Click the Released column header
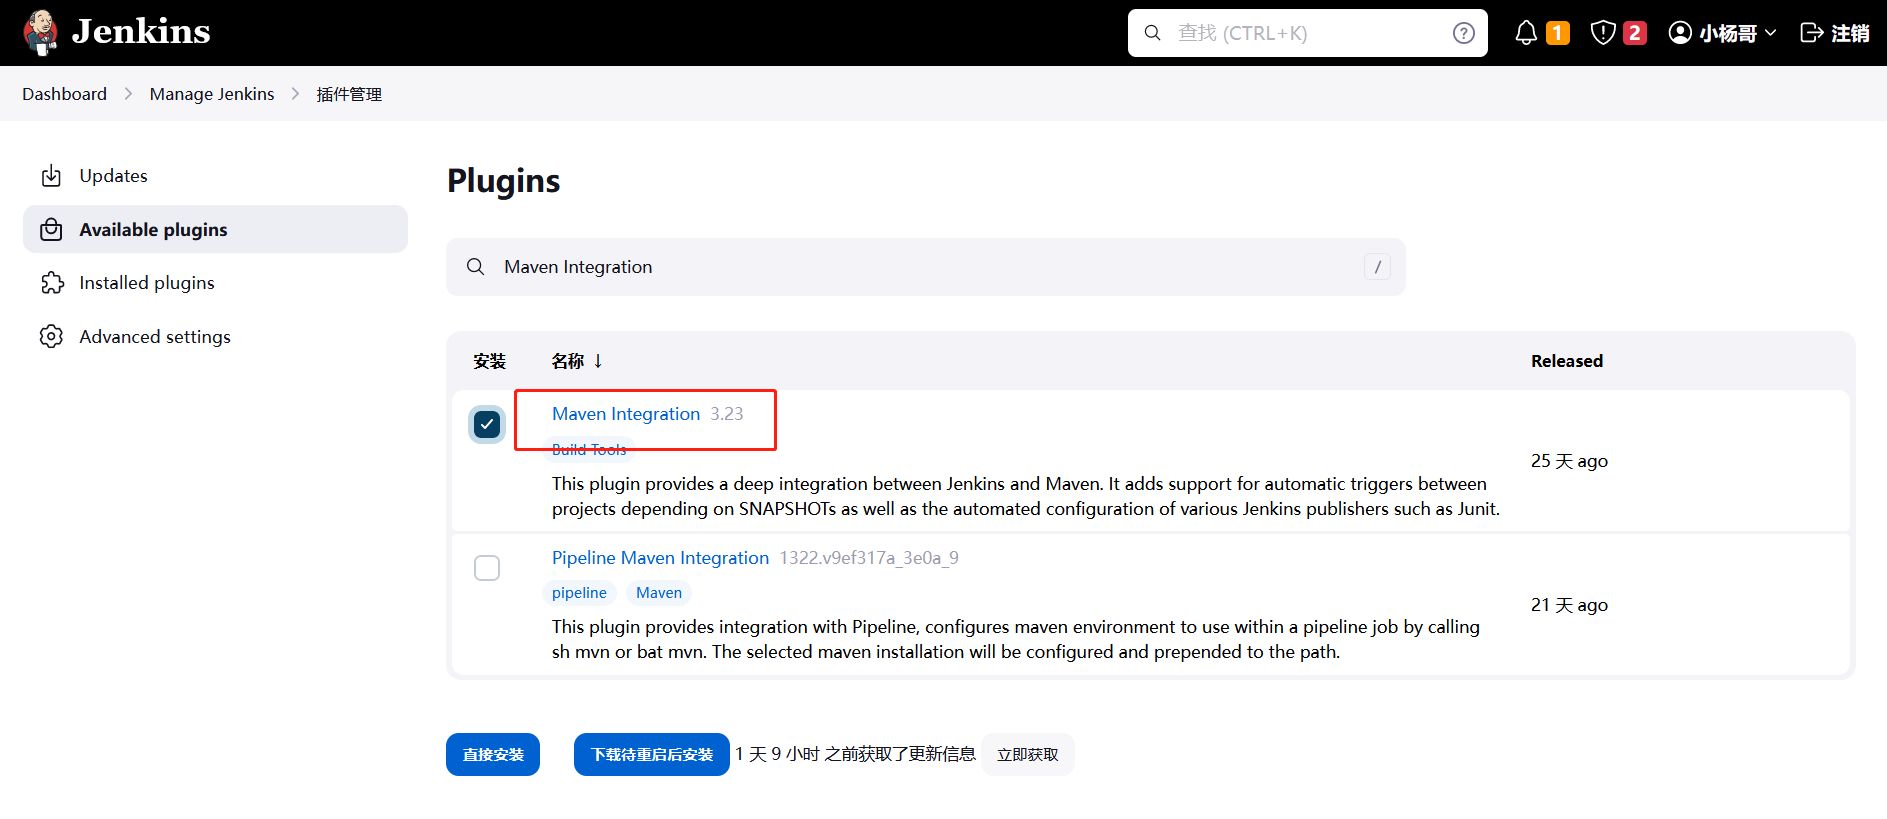Viewport: 1887px width, 819px height. (x=1566, y=361)
